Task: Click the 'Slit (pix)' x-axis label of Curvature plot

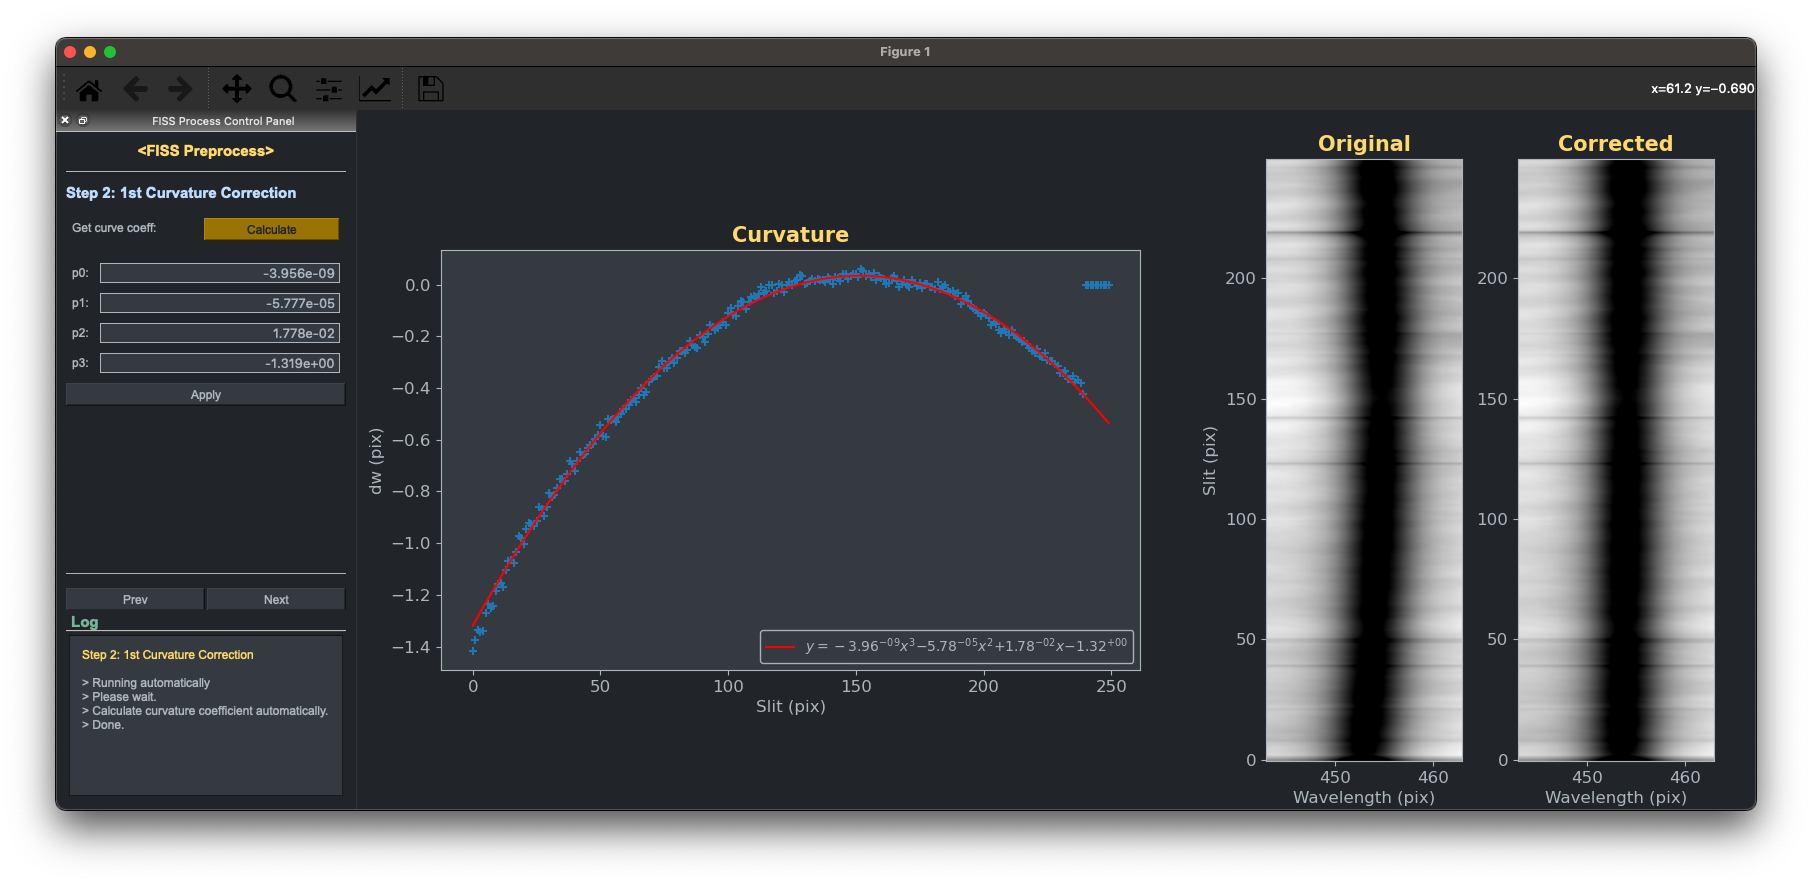Action: [790, 706]
